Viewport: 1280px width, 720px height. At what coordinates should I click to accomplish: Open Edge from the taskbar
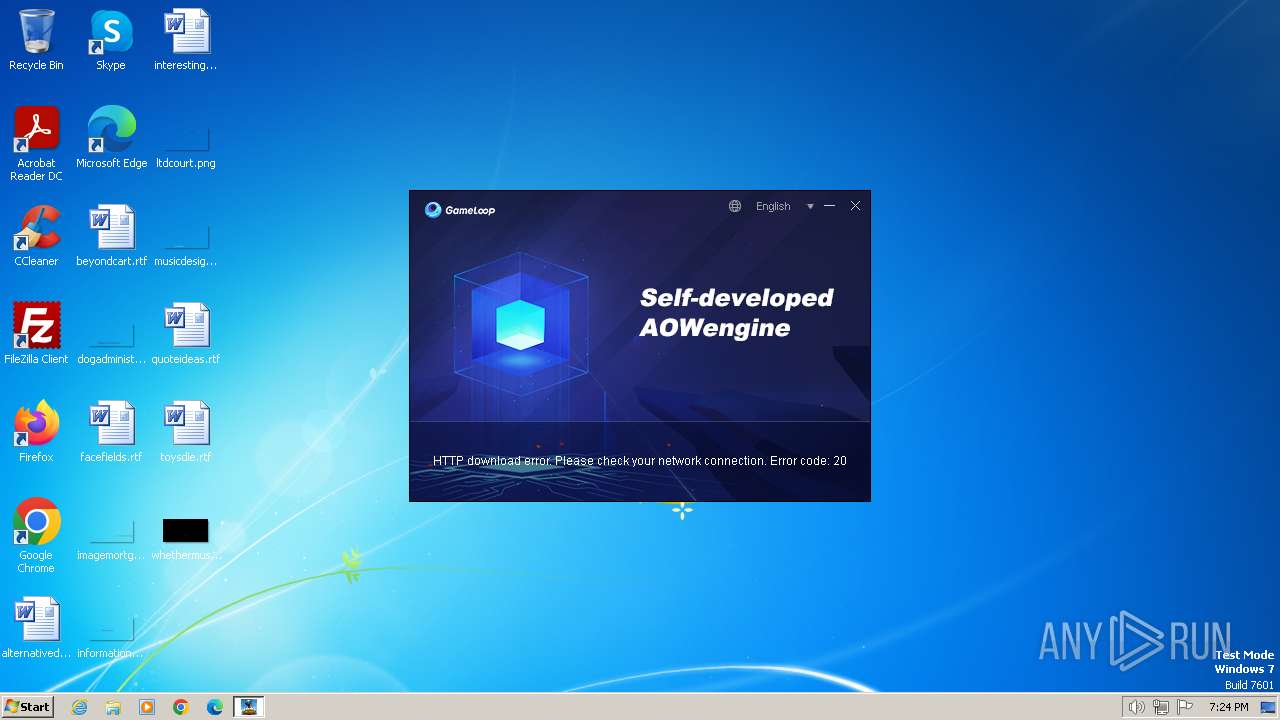click(x=215, y=707)
